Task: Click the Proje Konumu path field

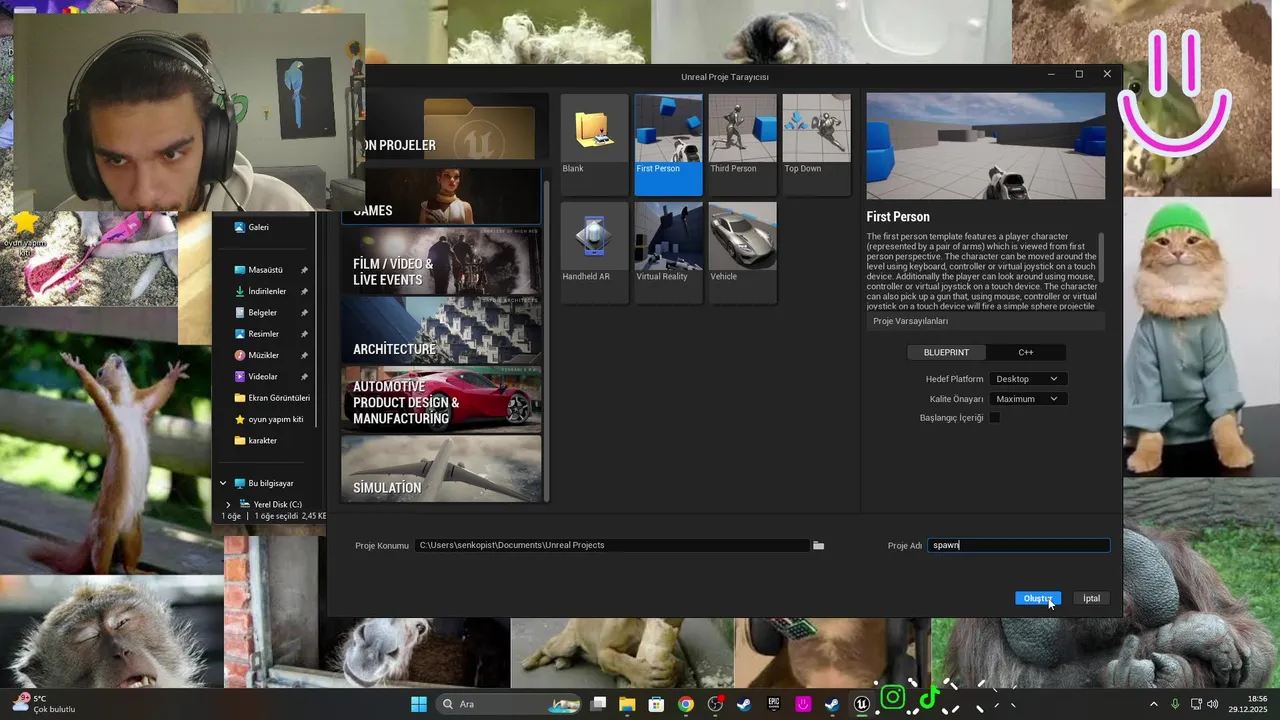Action: pos(611,545)
